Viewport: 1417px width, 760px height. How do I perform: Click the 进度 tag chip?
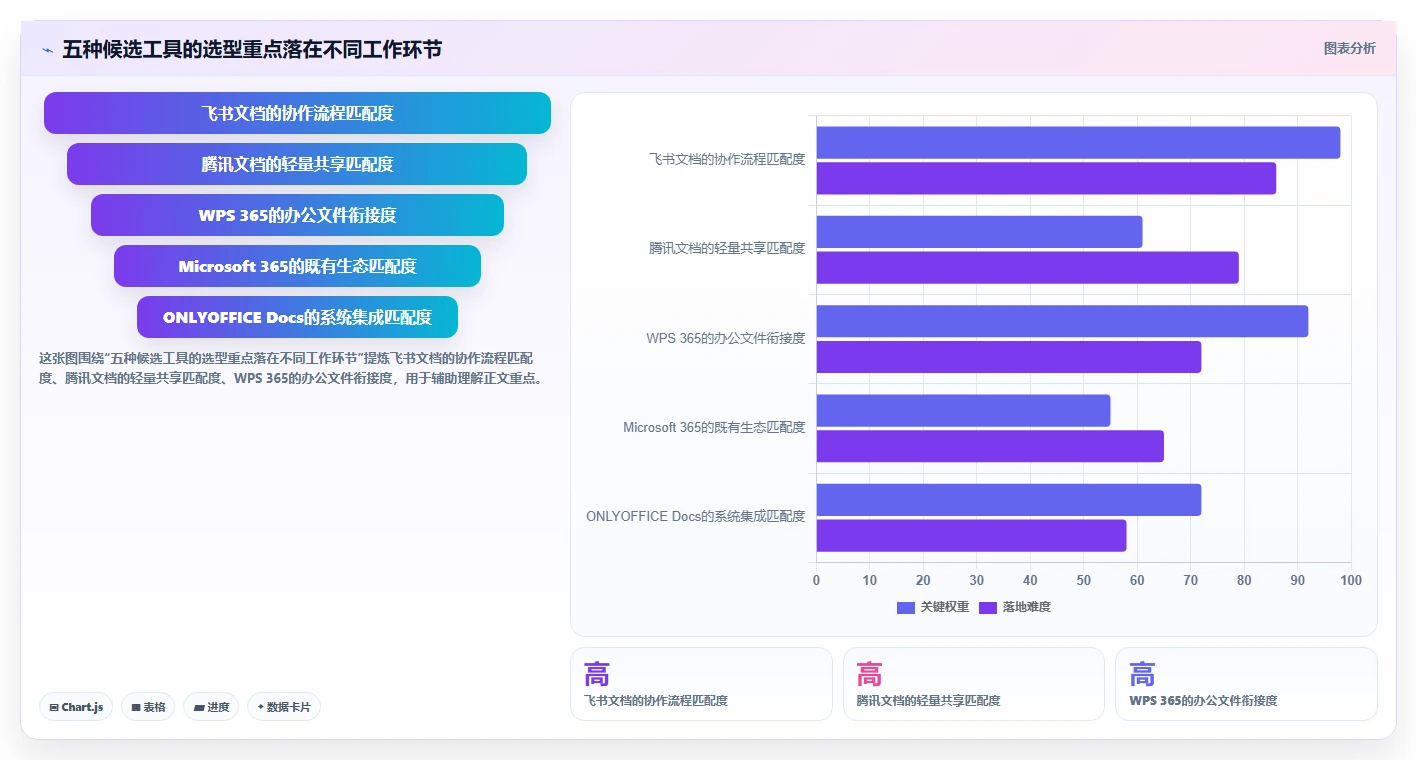coord(211,707)
